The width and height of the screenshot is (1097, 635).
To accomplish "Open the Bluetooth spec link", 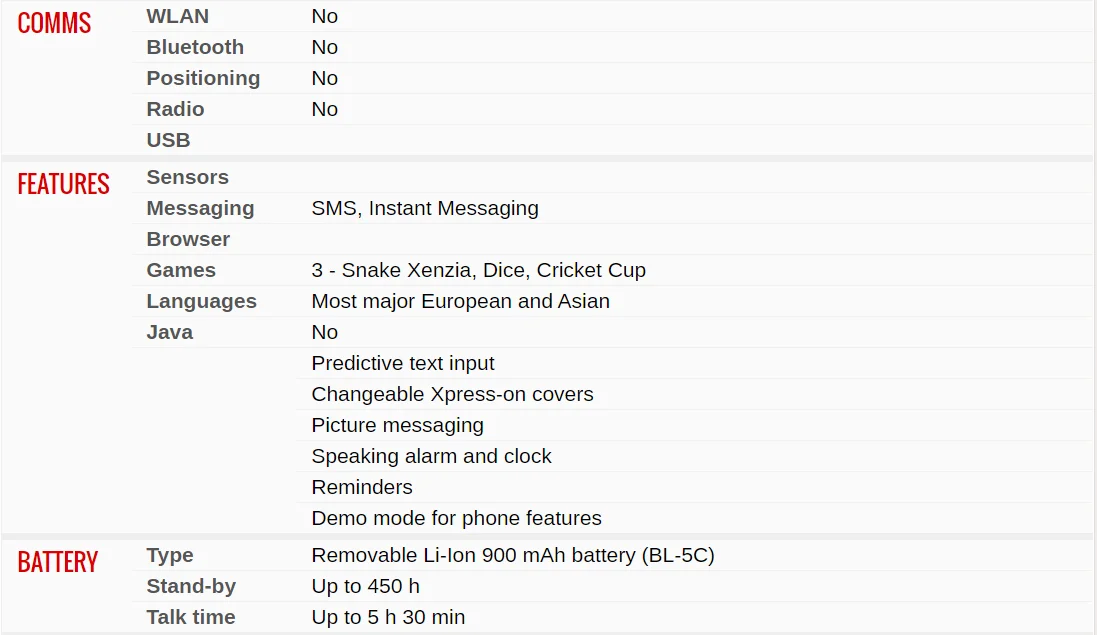I will pyautogui.click(x=195, y=47).
